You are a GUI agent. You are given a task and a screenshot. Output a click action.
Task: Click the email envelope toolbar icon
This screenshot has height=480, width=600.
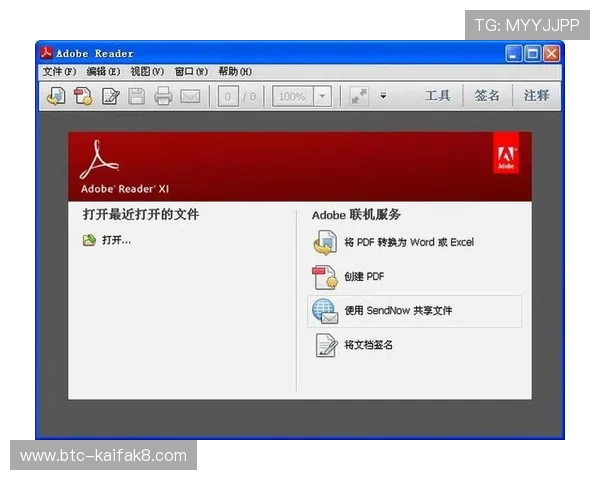[x=190, y=96]
